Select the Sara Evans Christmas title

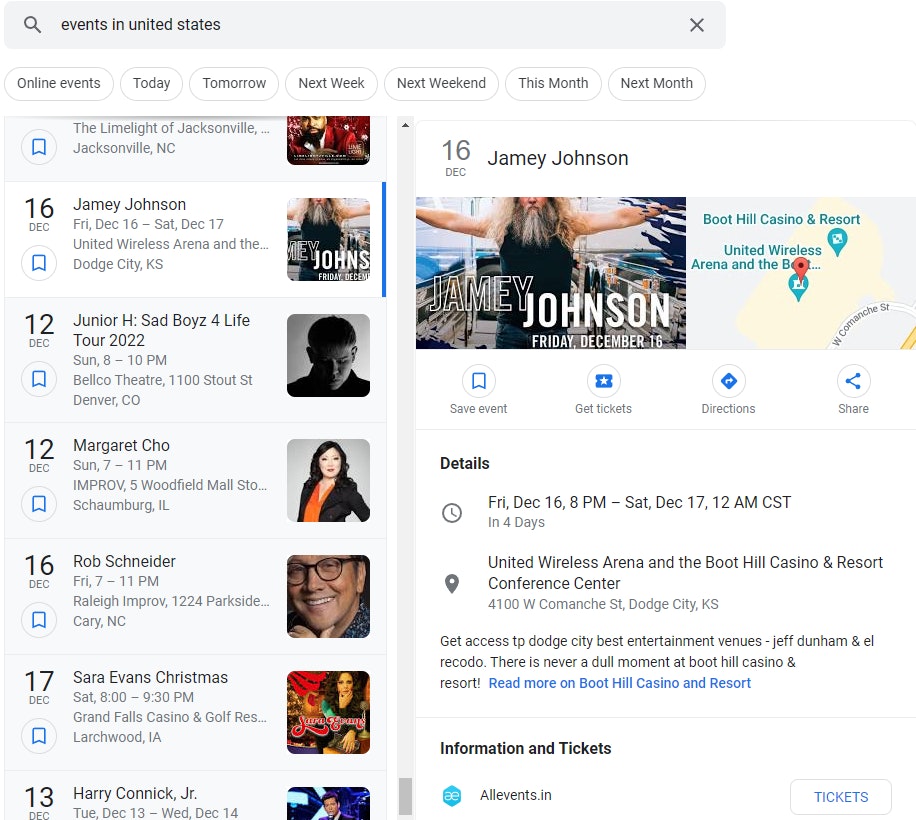[x=150, y=677]
